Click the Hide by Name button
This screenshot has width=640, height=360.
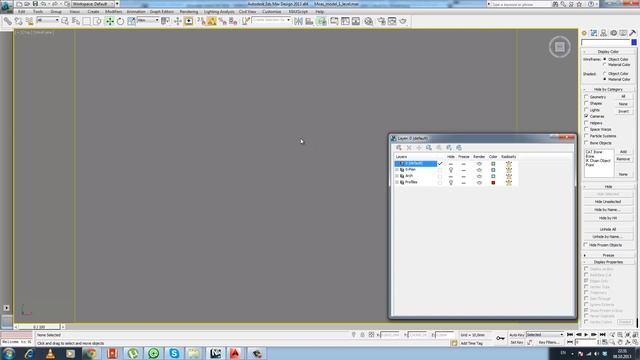[608, 210]
